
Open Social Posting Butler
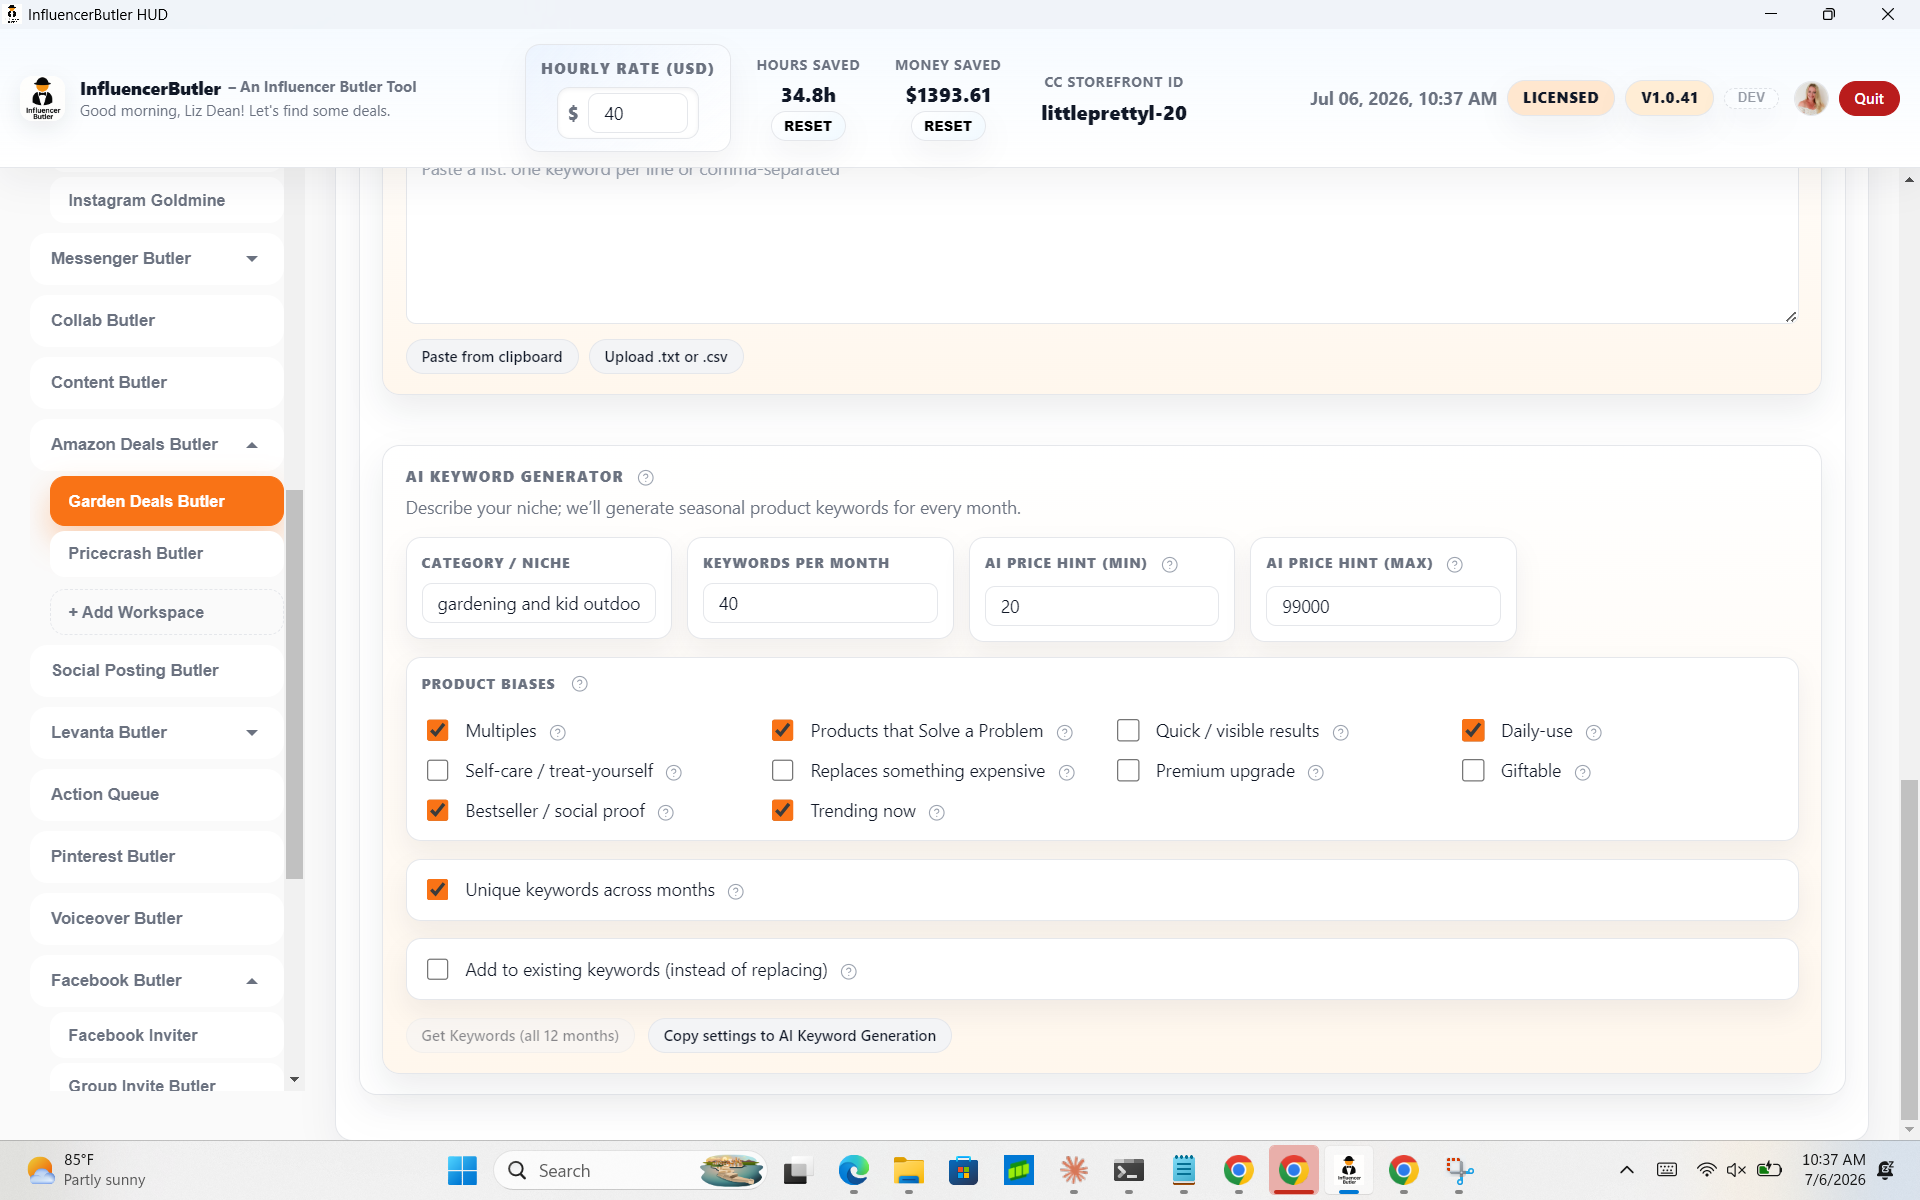pos(157,671)
